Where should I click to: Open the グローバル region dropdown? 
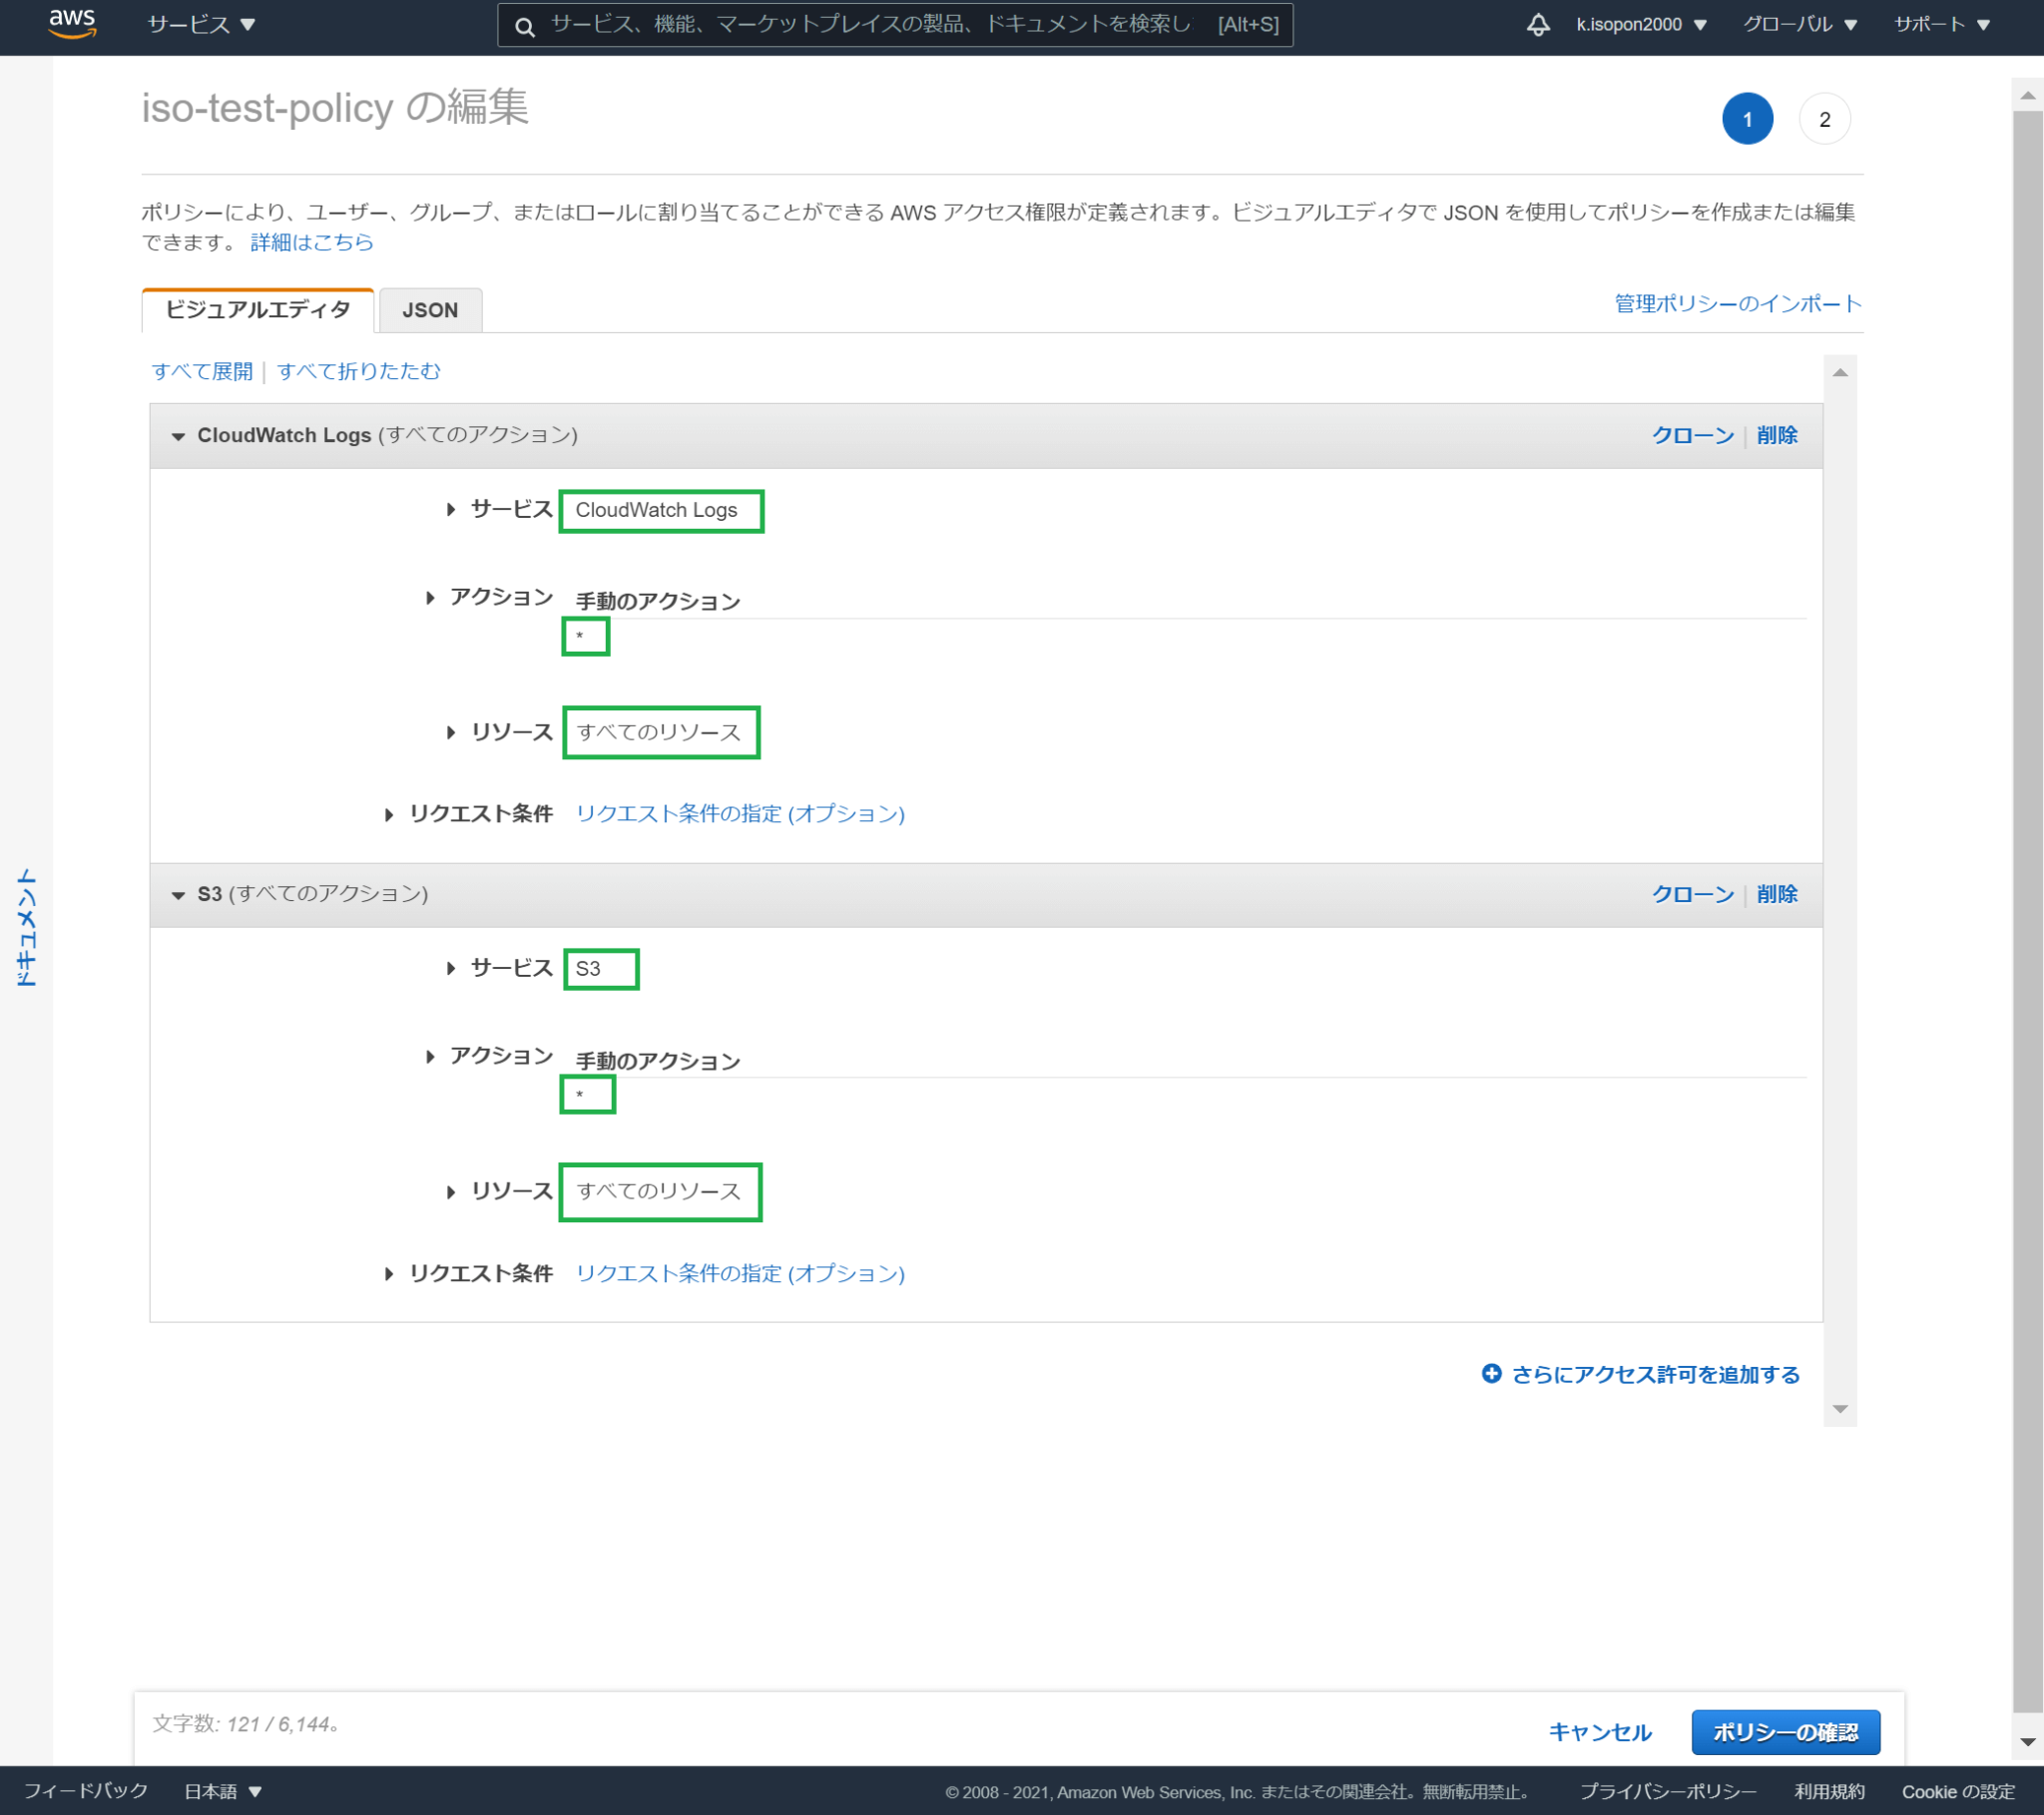(1797, 24)
